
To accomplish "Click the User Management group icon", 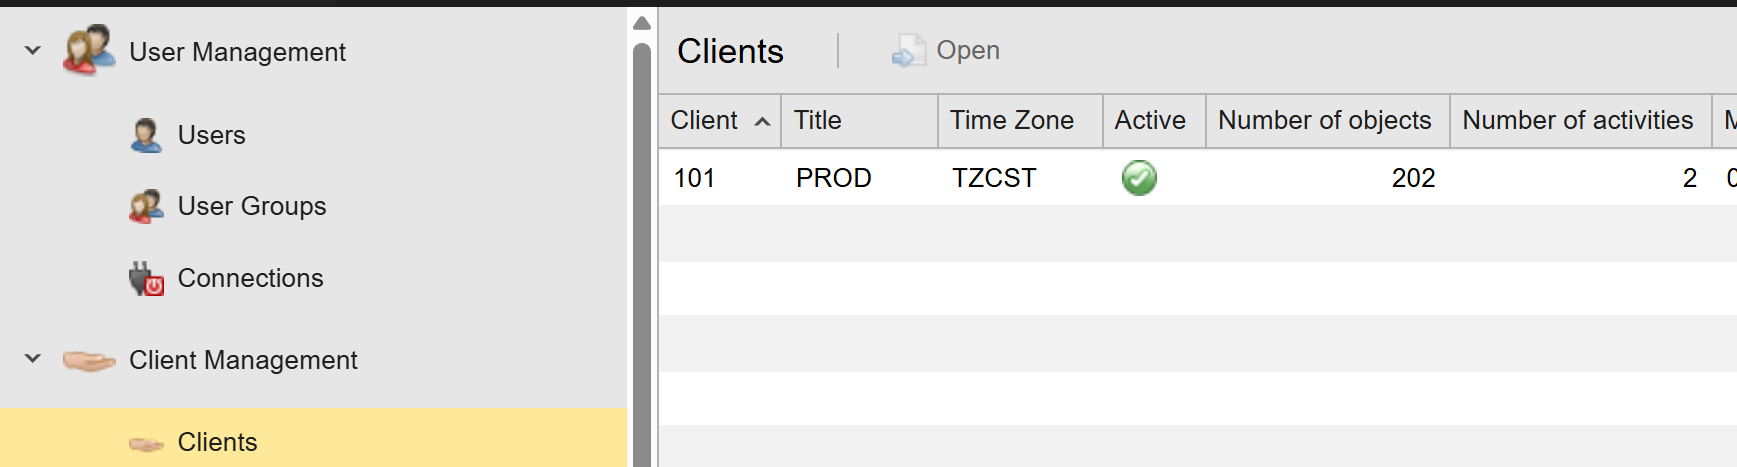I will 88,51.
